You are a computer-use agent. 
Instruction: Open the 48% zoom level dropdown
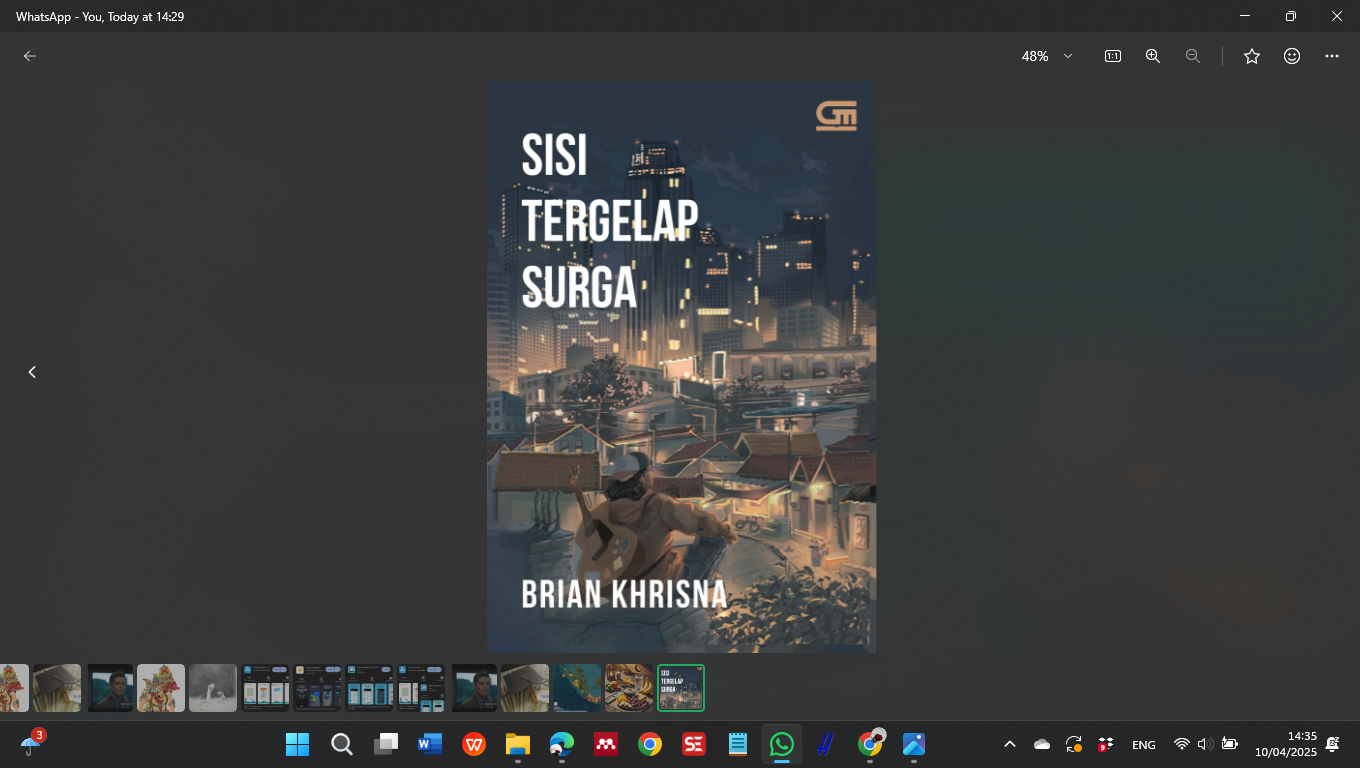(1047, 56)
